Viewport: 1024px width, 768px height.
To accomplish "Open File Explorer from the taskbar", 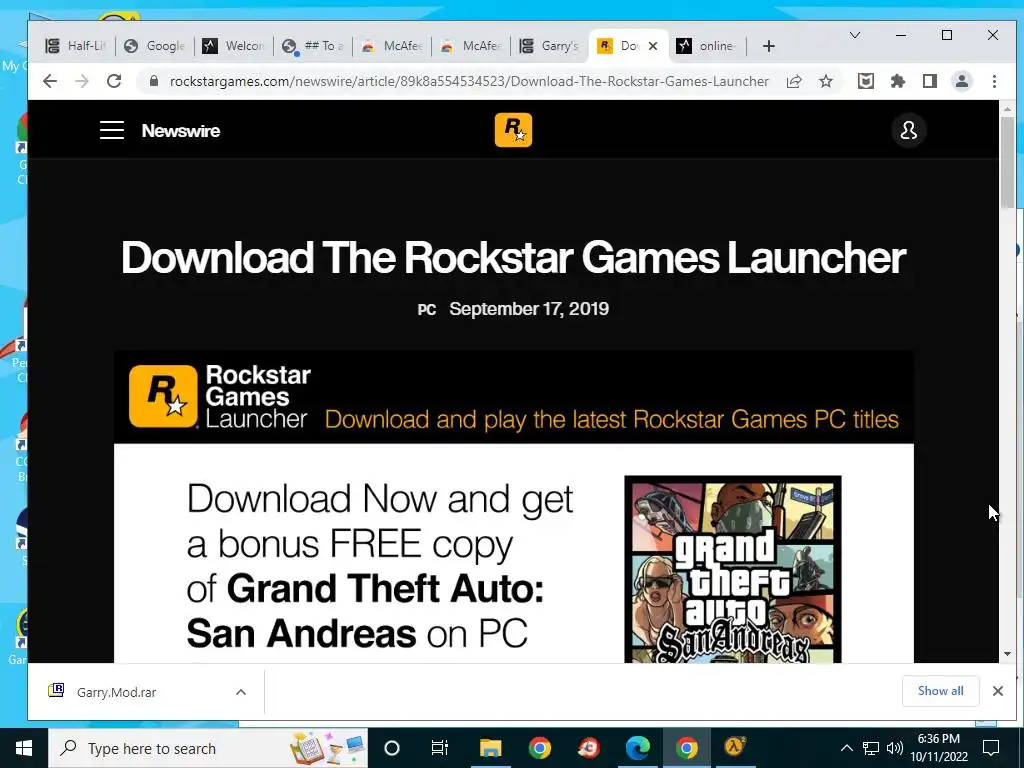I will tap(490, 748).
